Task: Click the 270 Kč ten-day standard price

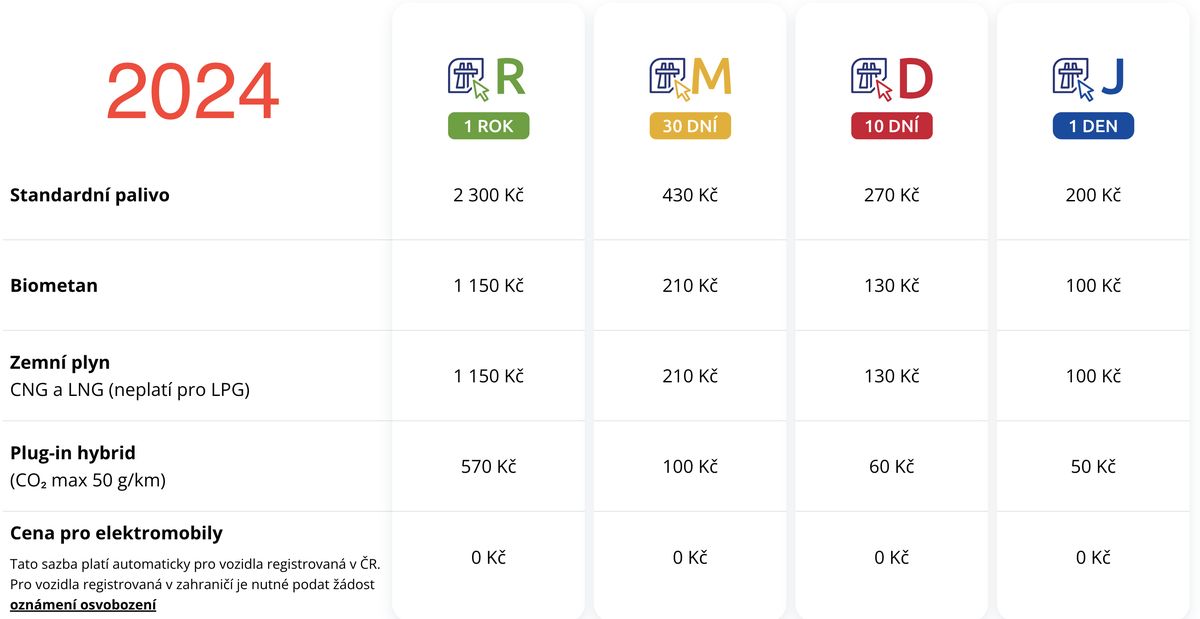Action: 892,195
